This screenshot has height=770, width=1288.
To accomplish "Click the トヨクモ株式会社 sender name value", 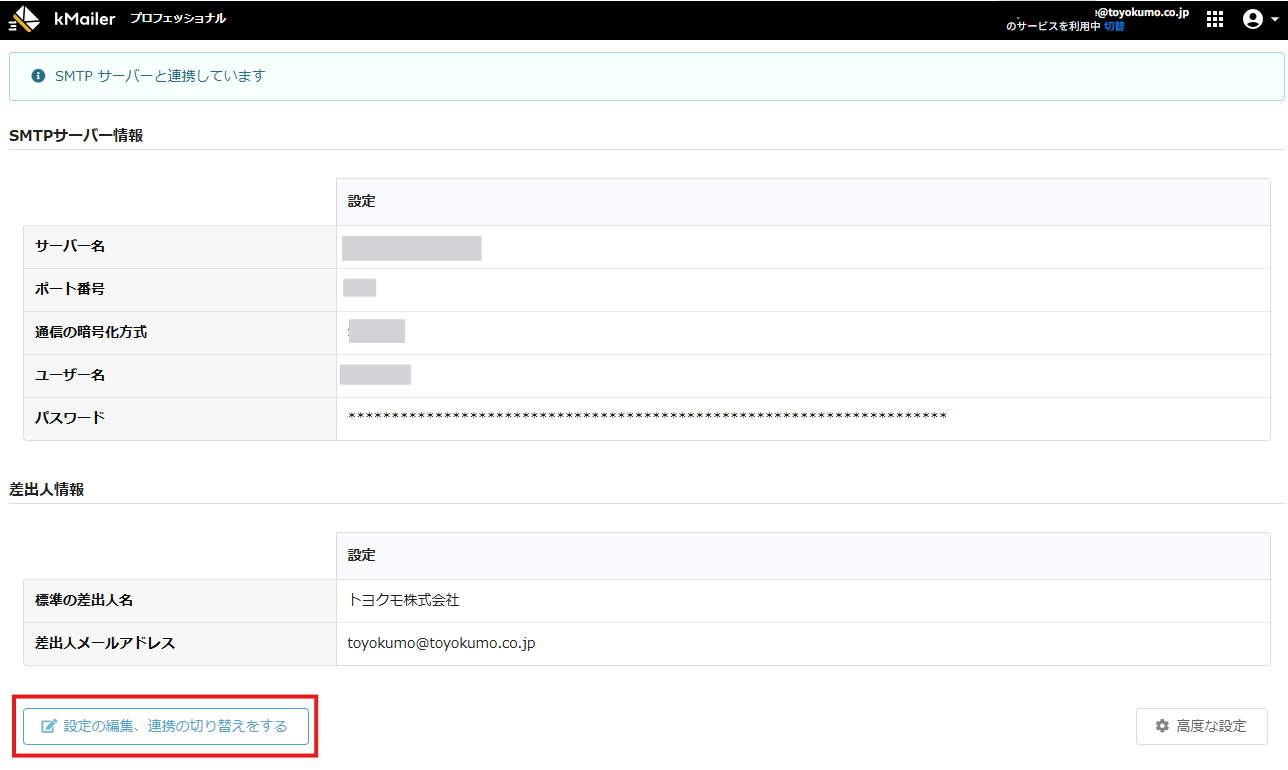I will click(403, 600).
